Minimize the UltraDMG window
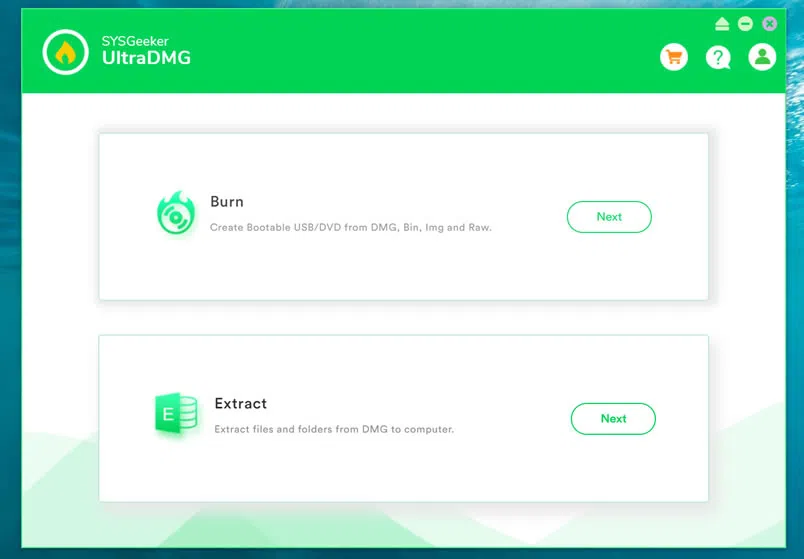The width and height of the screenshot is (804, 559). click(x=745, y=24)
